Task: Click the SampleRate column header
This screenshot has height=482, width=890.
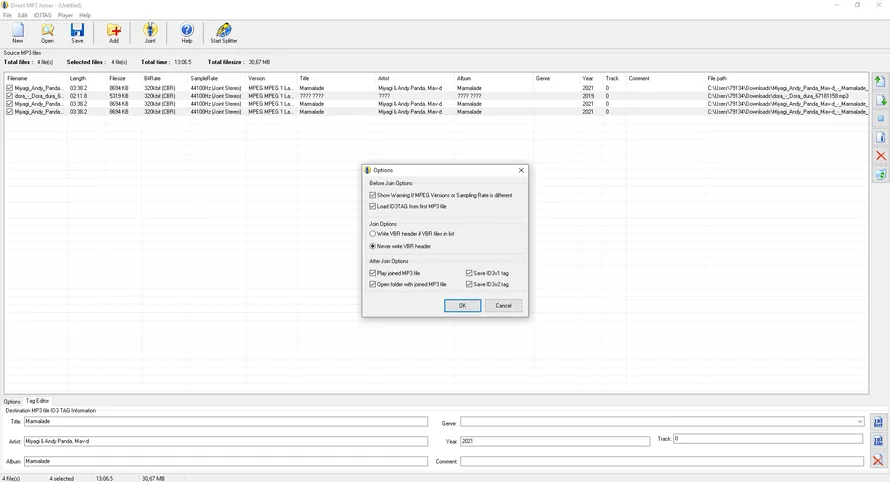Action: click(x=216, y=78)
